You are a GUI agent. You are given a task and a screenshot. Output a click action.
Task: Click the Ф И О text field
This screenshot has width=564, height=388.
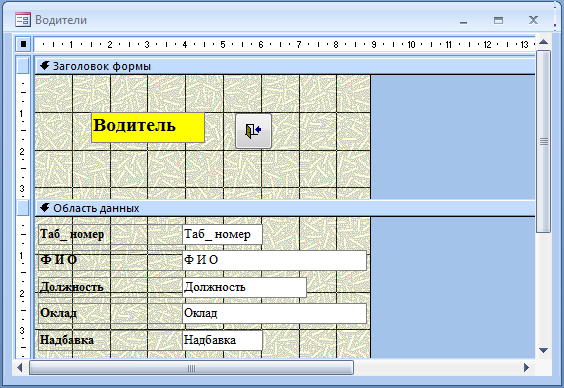click(x=274, y=260)
